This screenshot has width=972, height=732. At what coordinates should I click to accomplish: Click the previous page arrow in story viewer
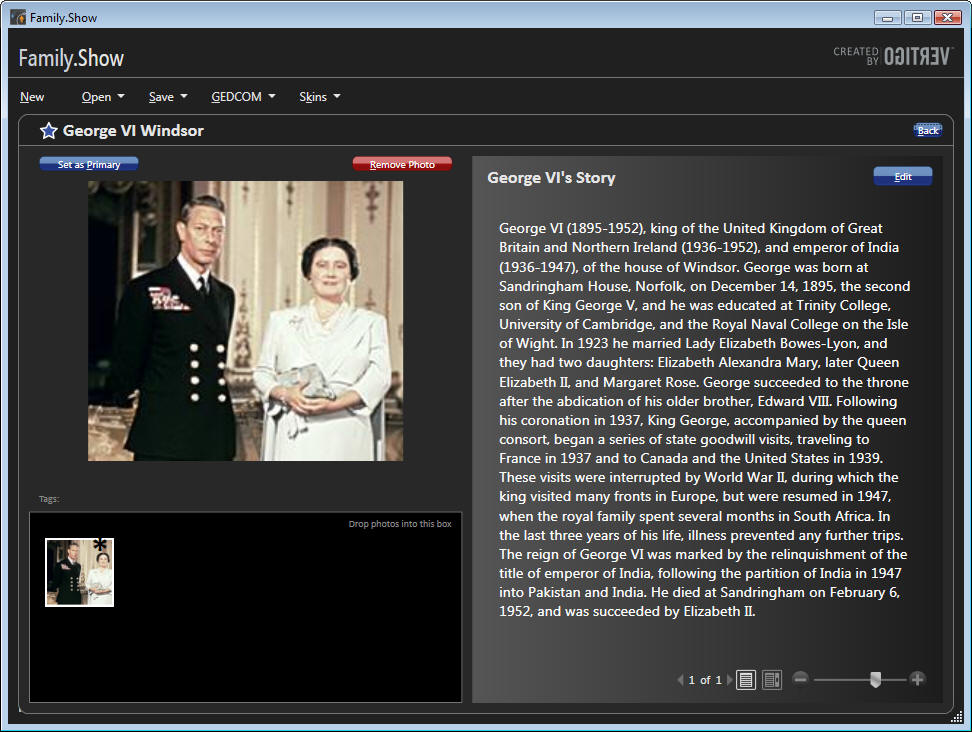[680, 680]
